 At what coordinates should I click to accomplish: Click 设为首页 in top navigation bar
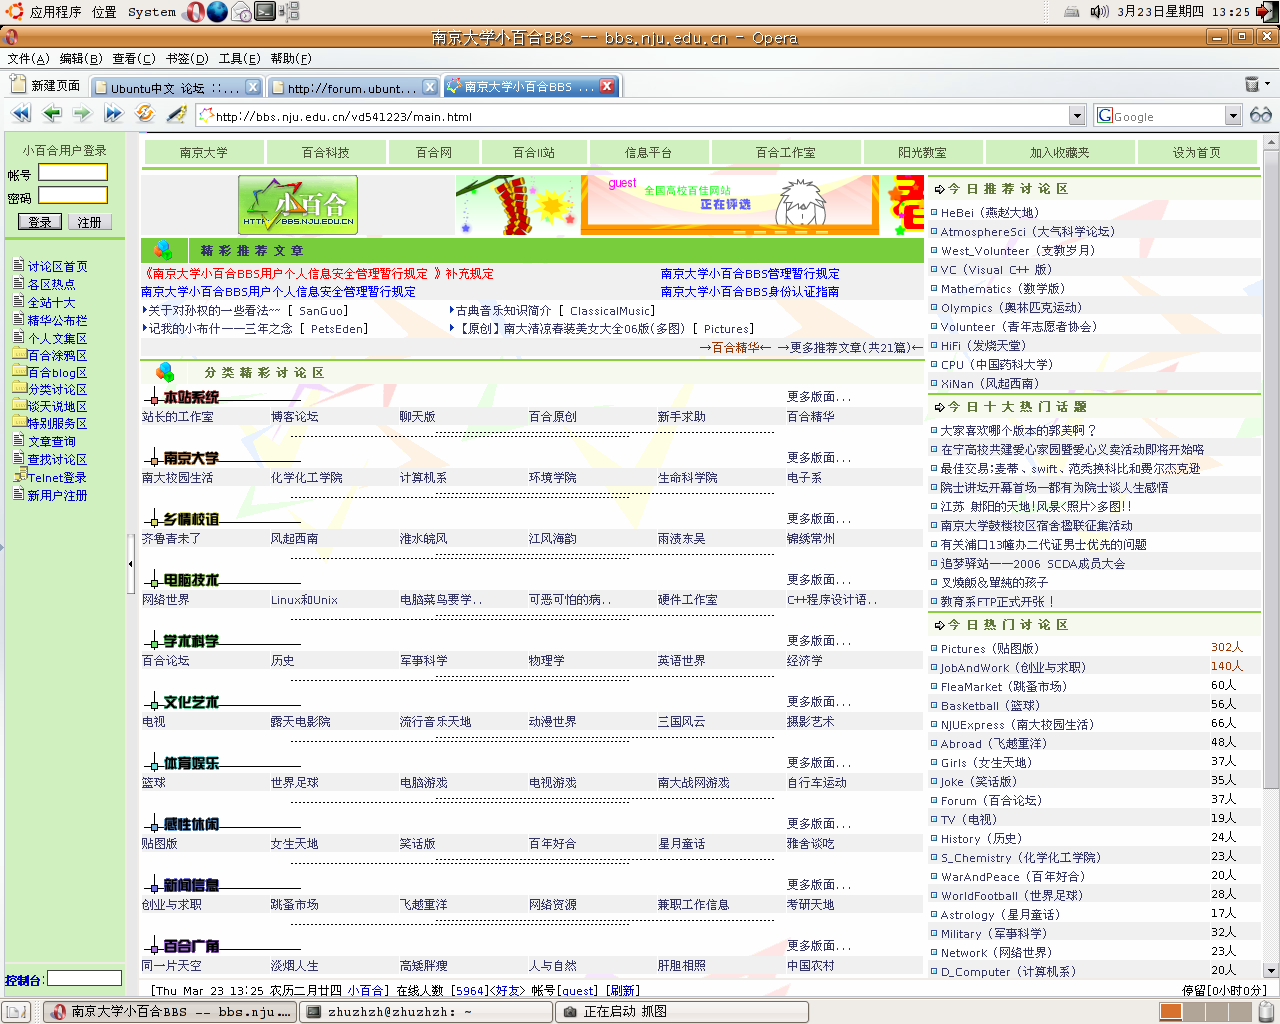pyautogui.click(x=1196, y=152)
